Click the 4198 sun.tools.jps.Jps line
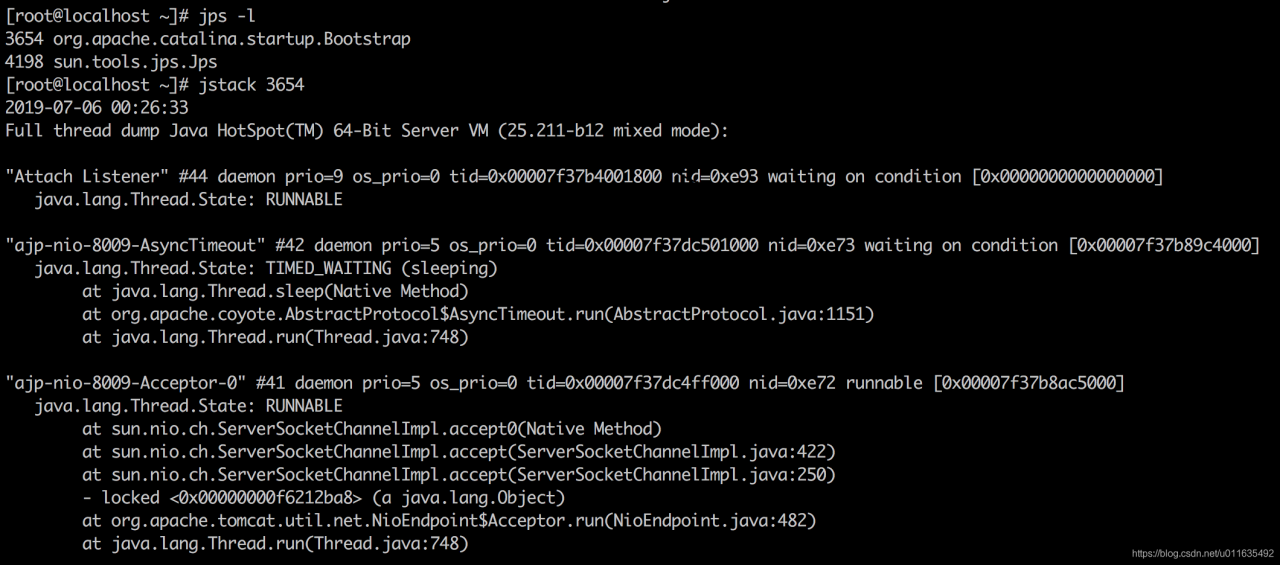Screen dimensions: 1280x565 [111, 62]
